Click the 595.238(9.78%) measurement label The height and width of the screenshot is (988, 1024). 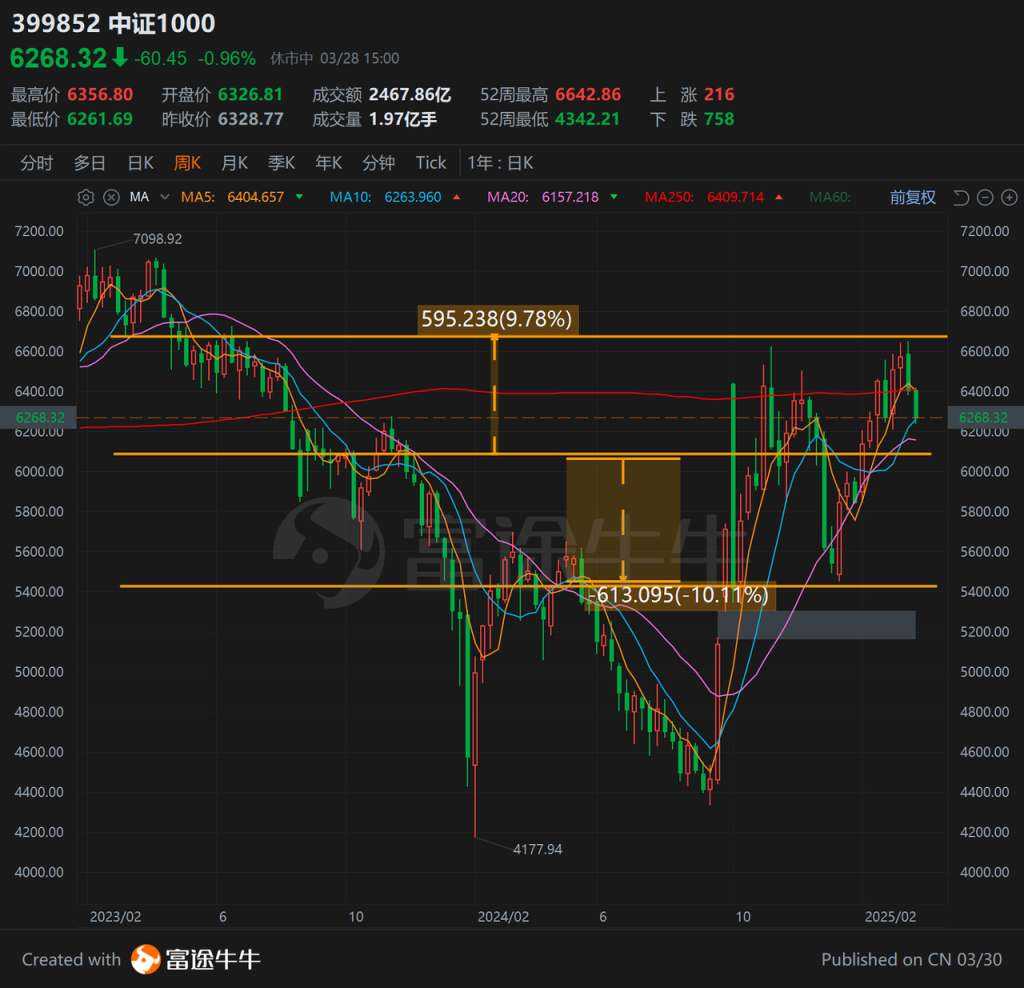tap(496, 319)
